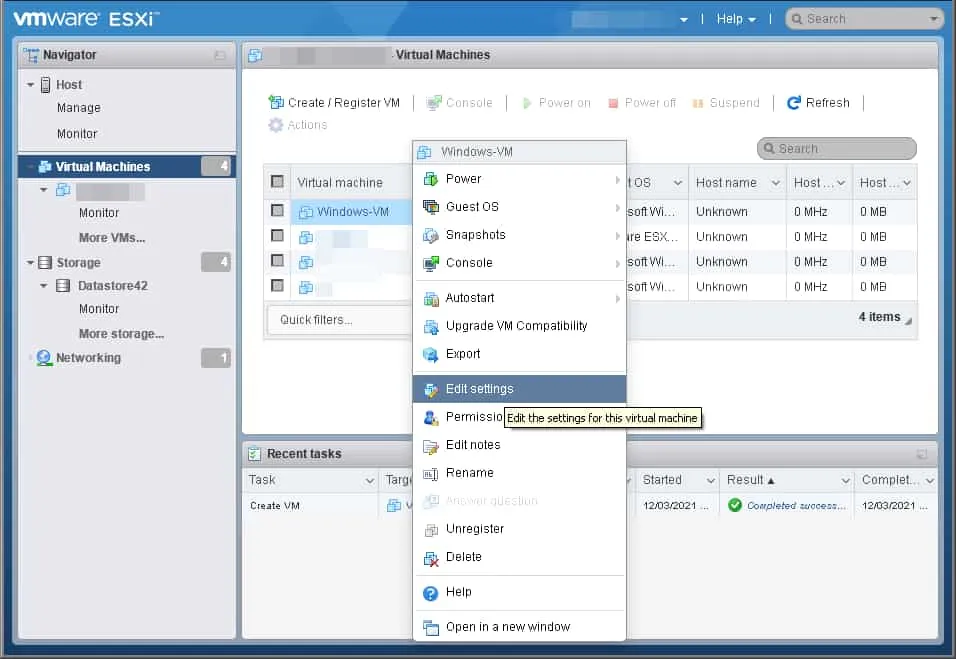Click the Networking icon in Navigator

[x=44, y=358]
